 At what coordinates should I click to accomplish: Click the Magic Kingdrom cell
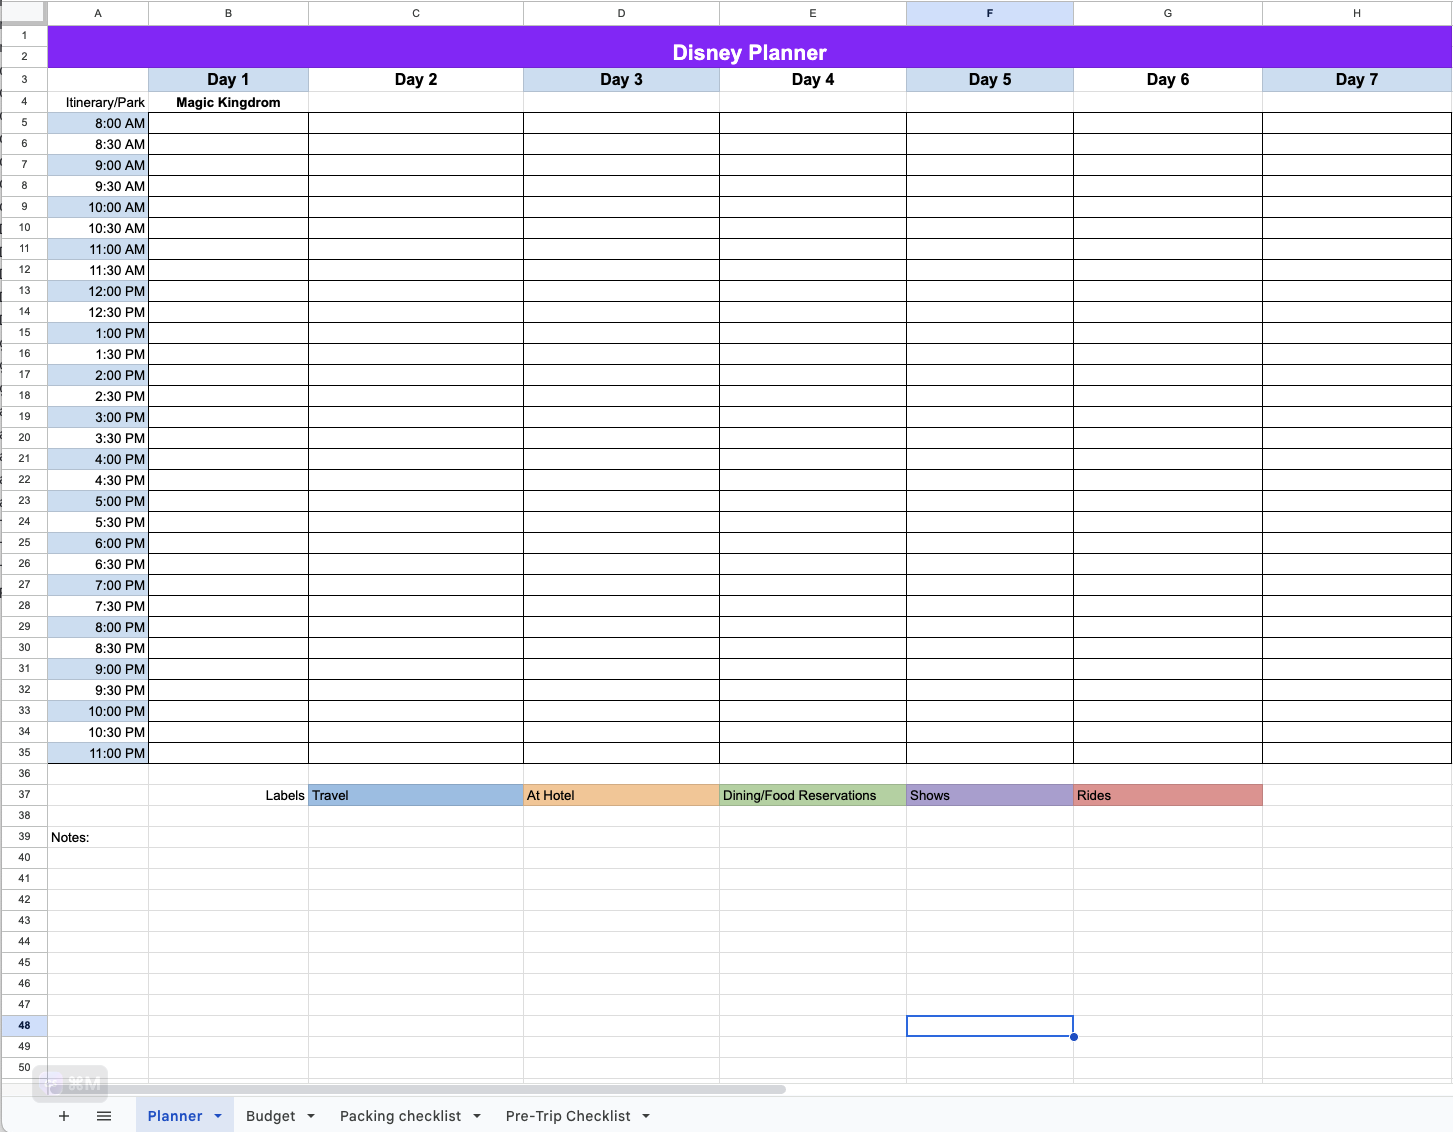(x=228, y=102)
